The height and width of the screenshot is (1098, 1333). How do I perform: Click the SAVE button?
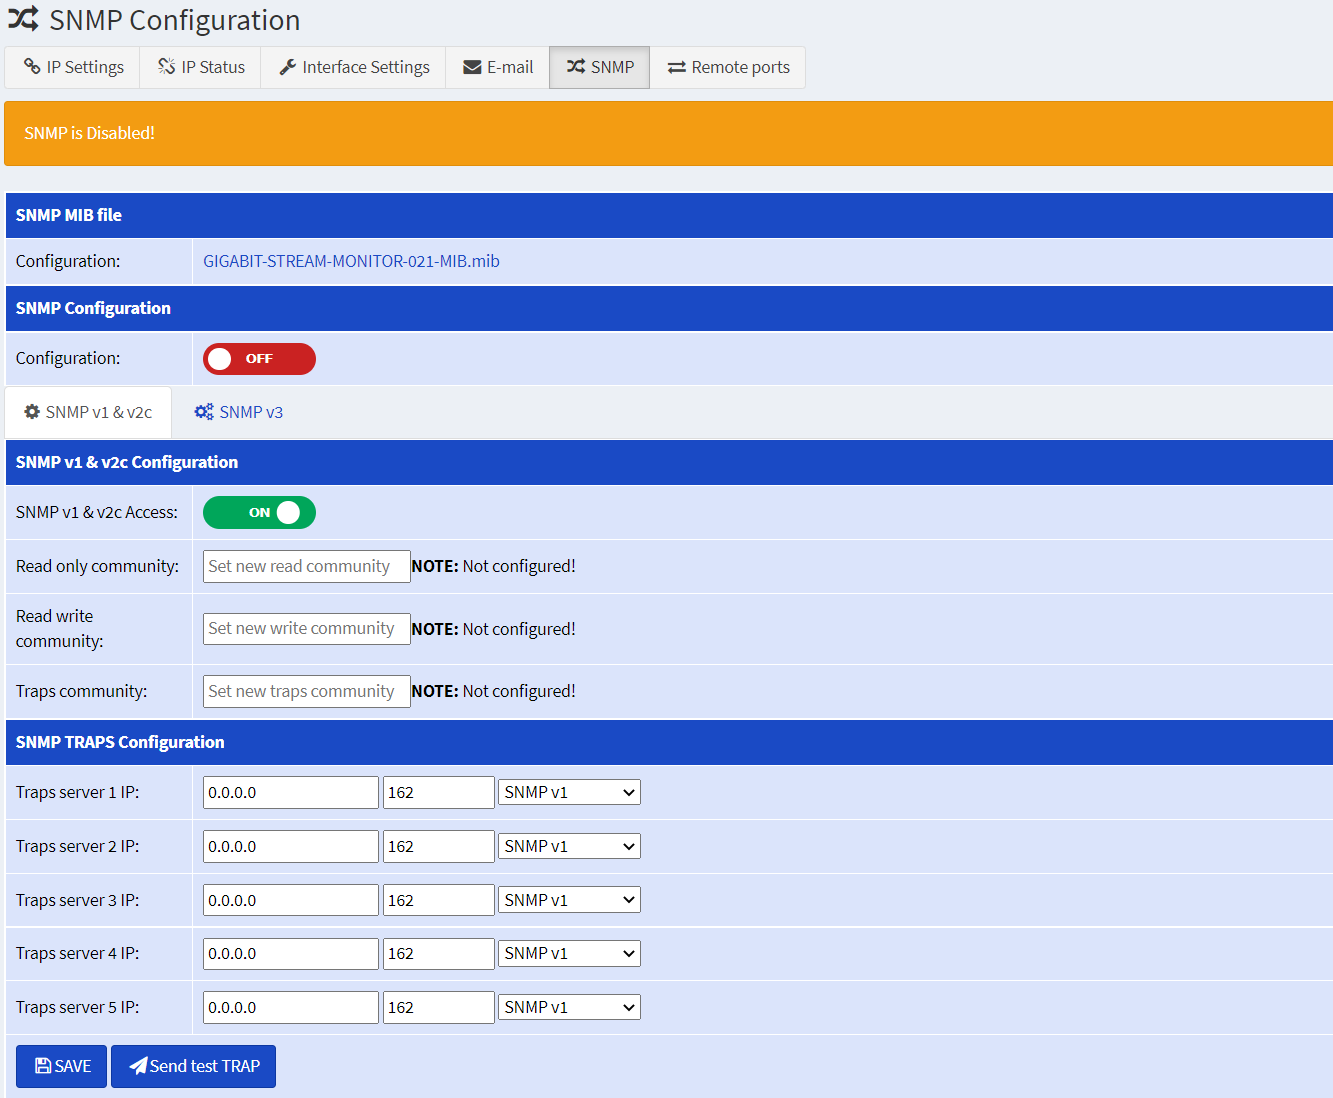coord(61,1066)
